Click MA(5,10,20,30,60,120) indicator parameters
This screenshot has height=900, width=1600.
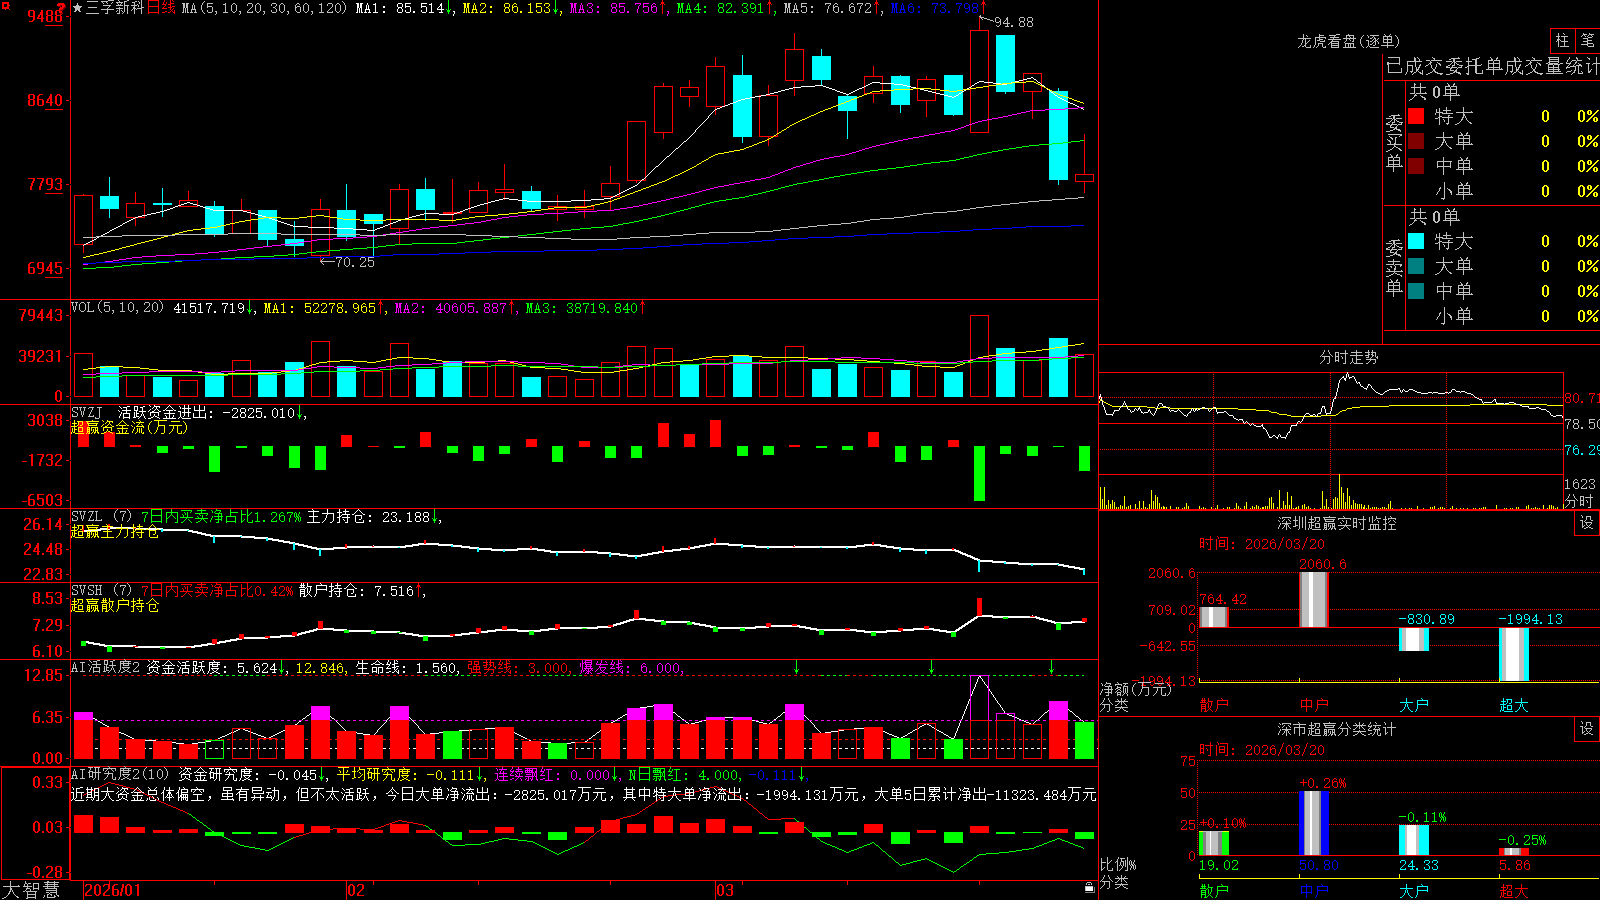[265, 8]
